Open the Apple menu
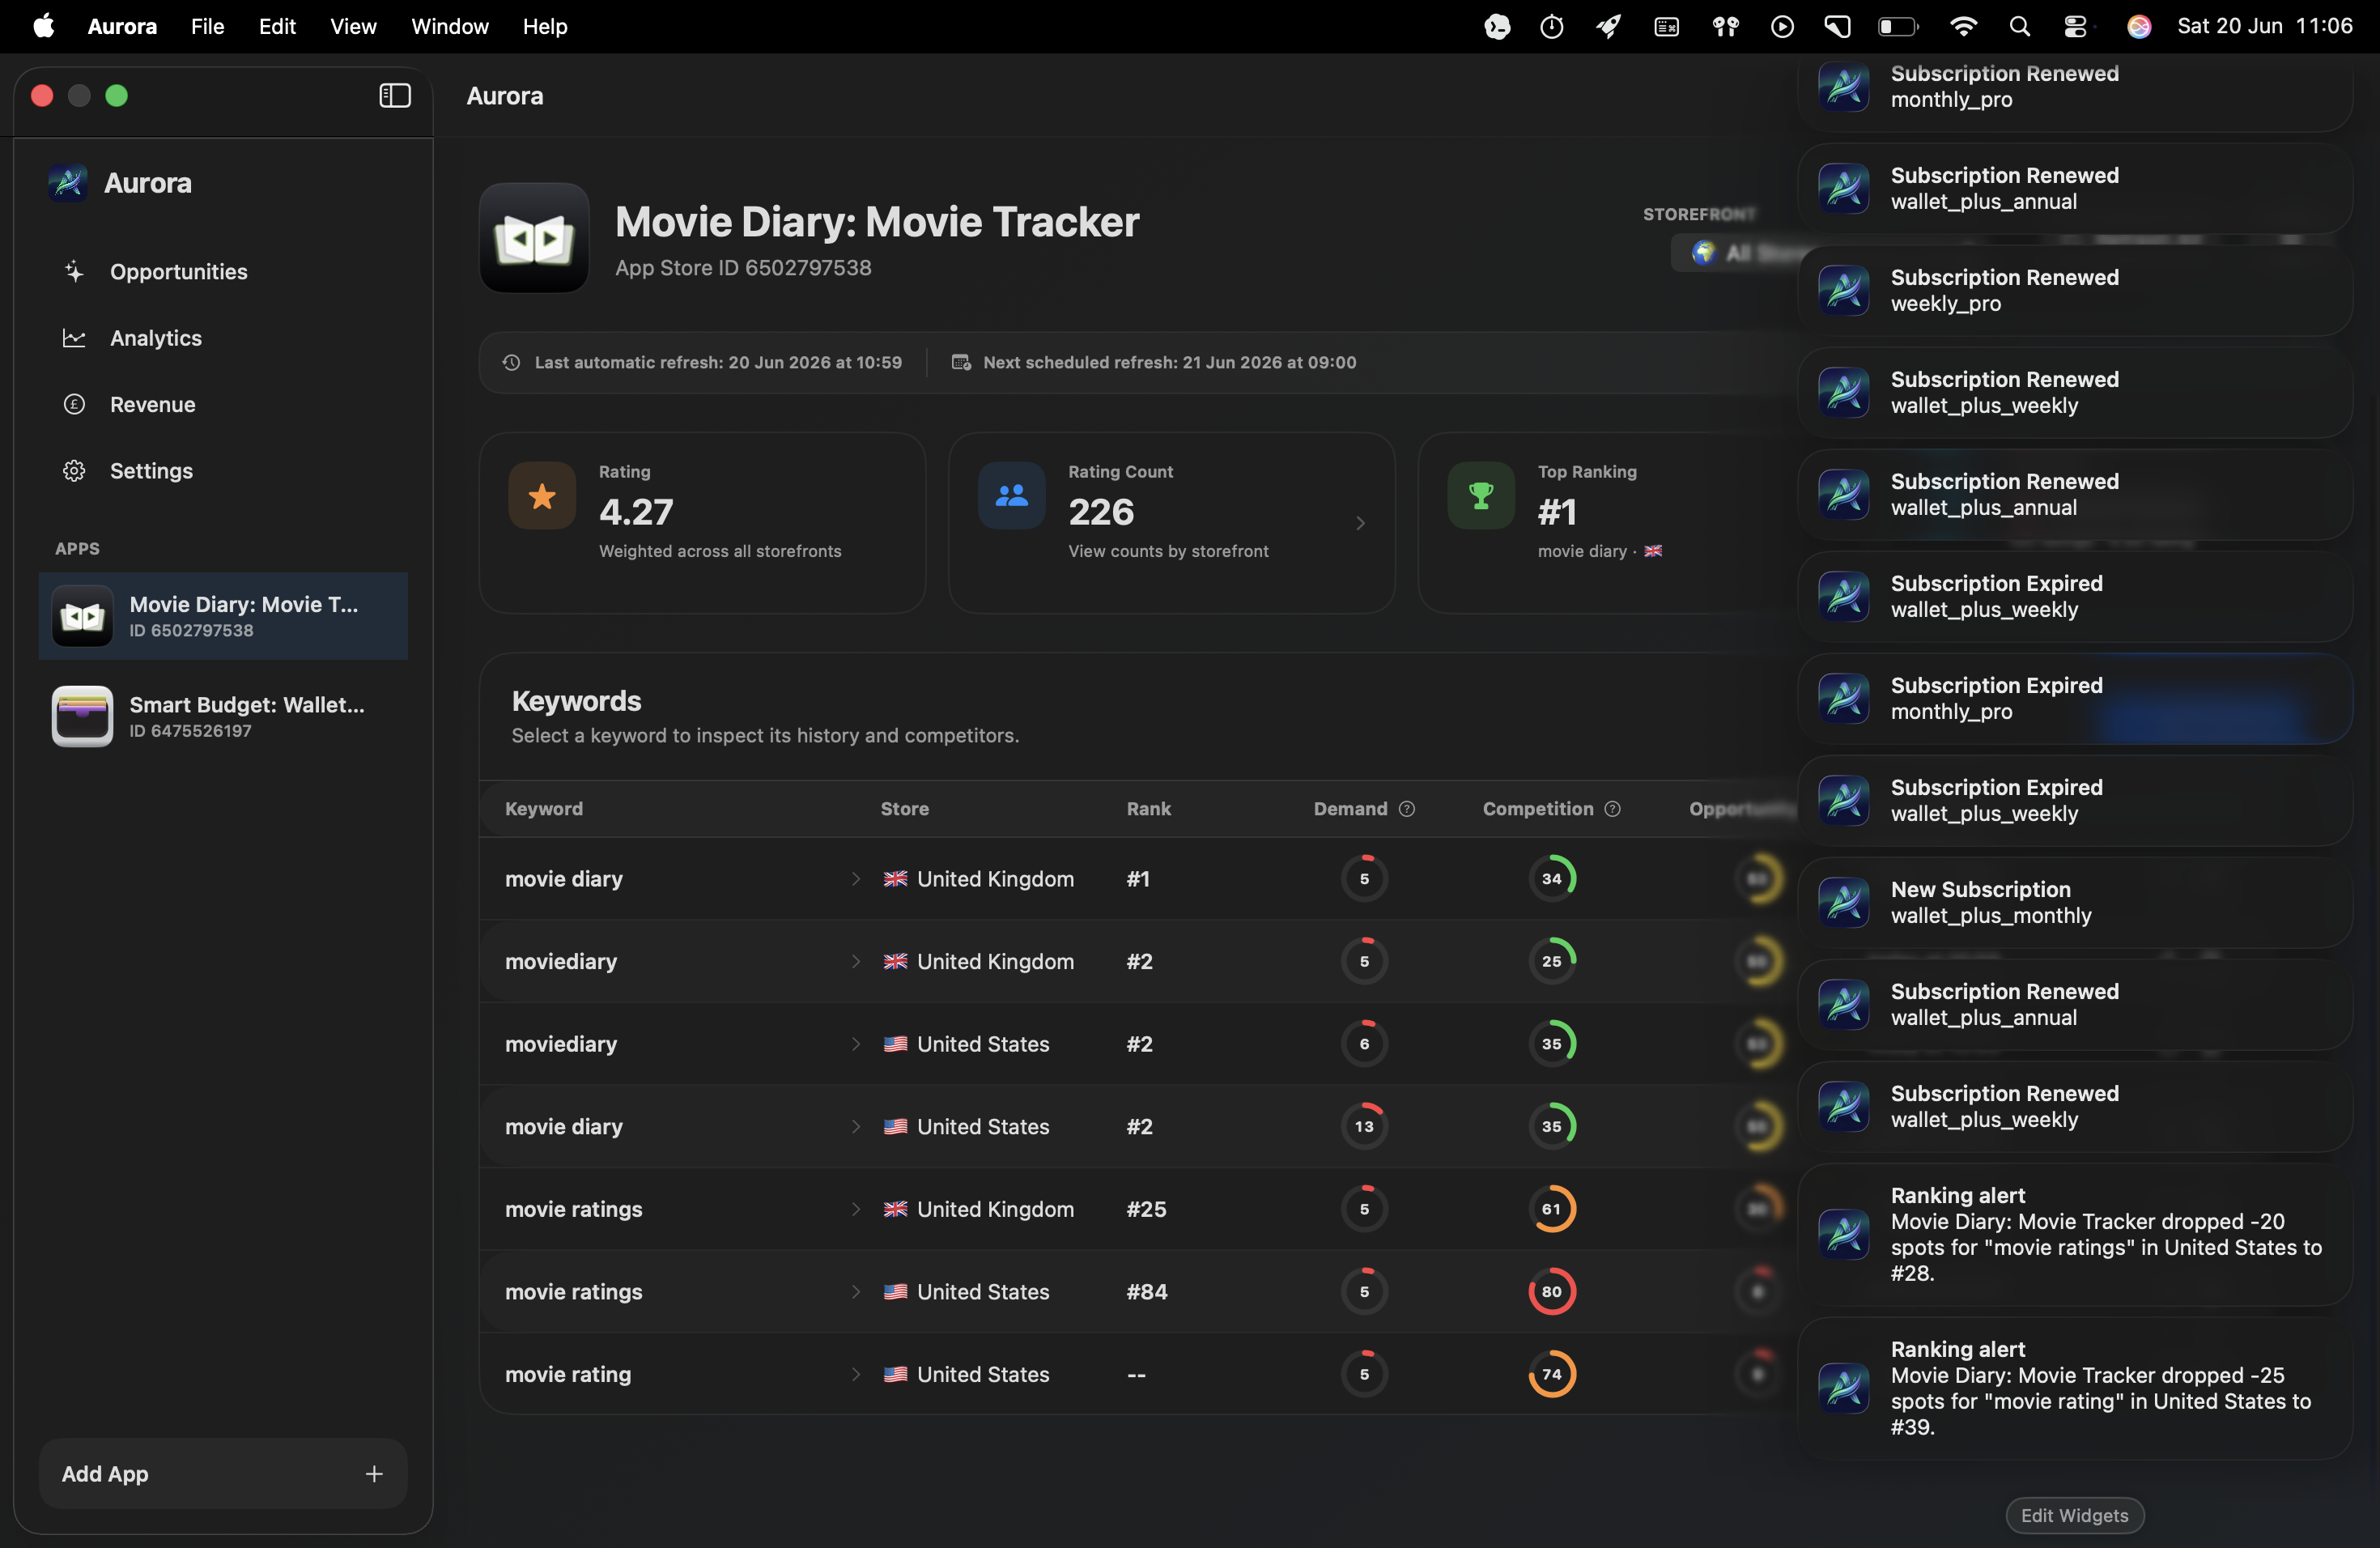 [x=44, y=26]
